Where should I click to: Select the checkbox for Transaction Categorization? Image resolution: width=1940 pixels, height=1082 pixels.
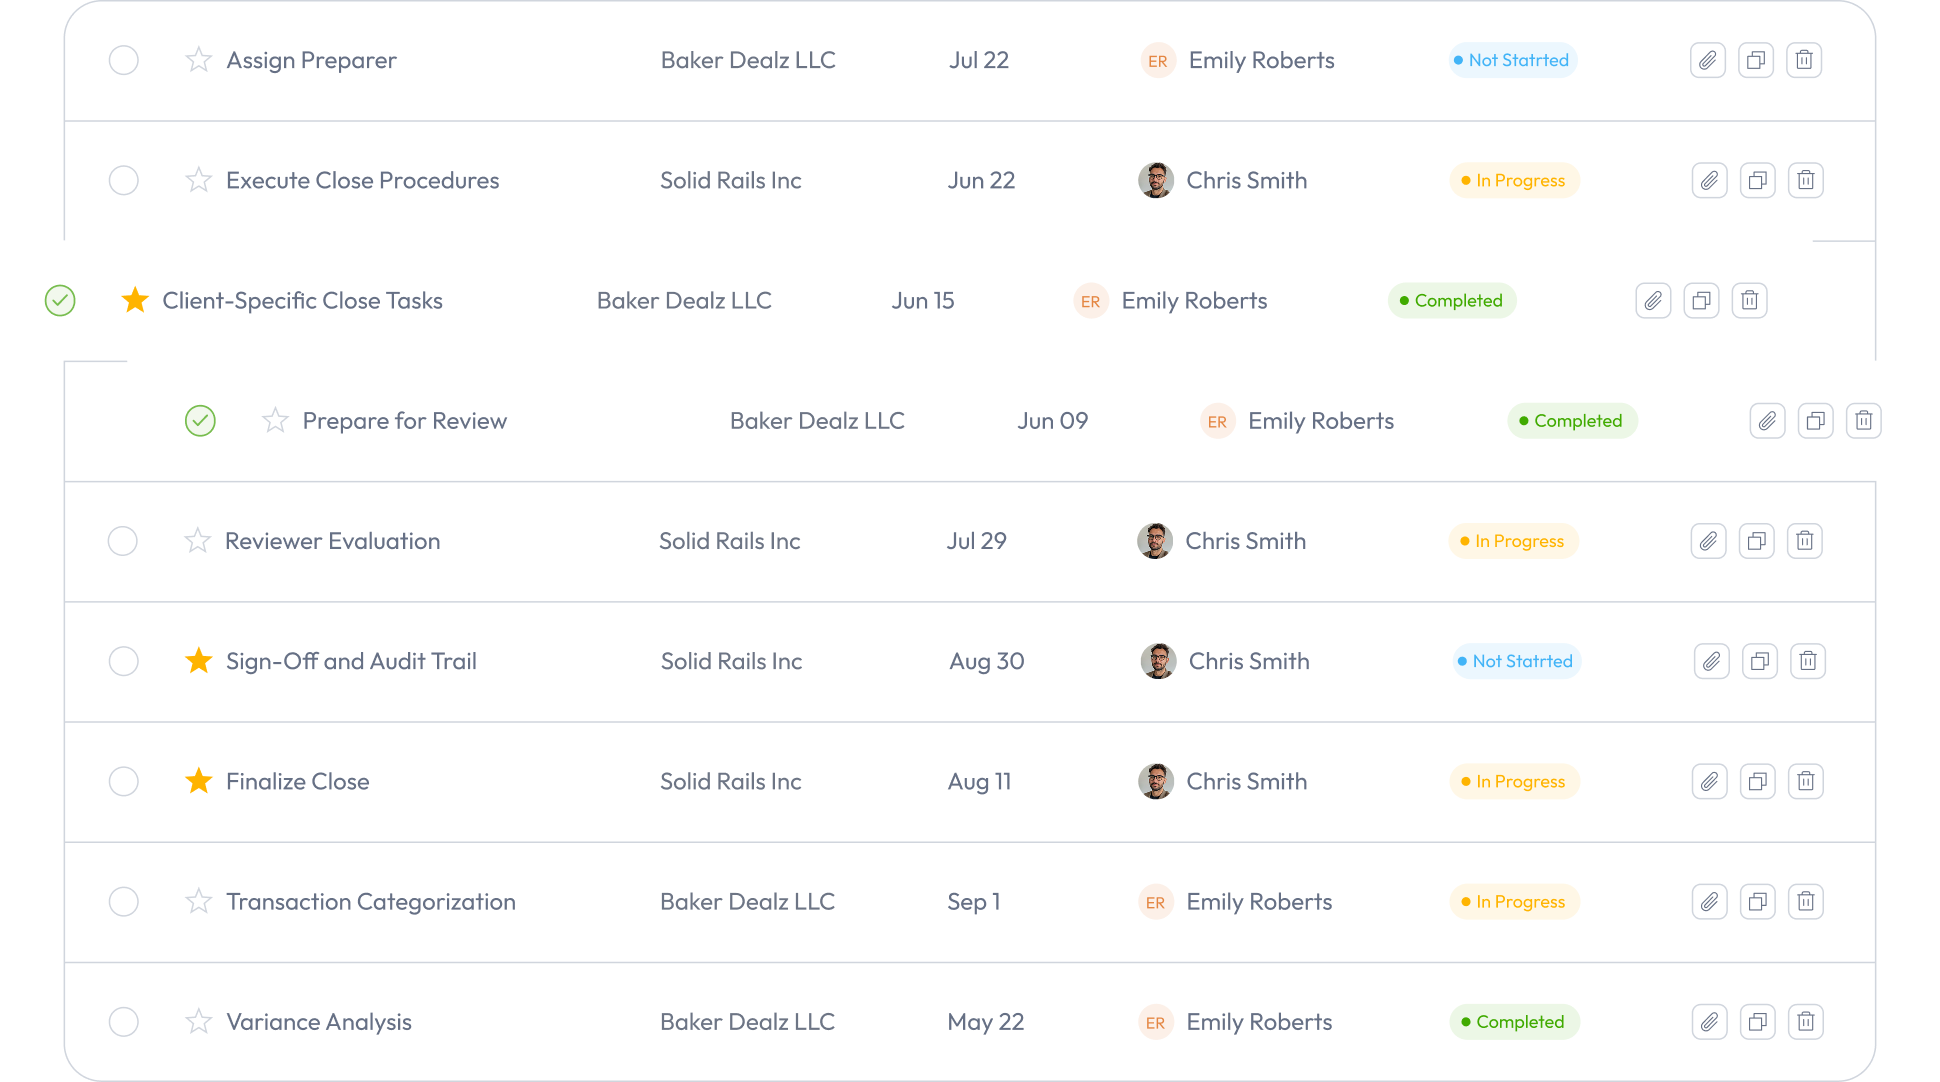(123, 901)
